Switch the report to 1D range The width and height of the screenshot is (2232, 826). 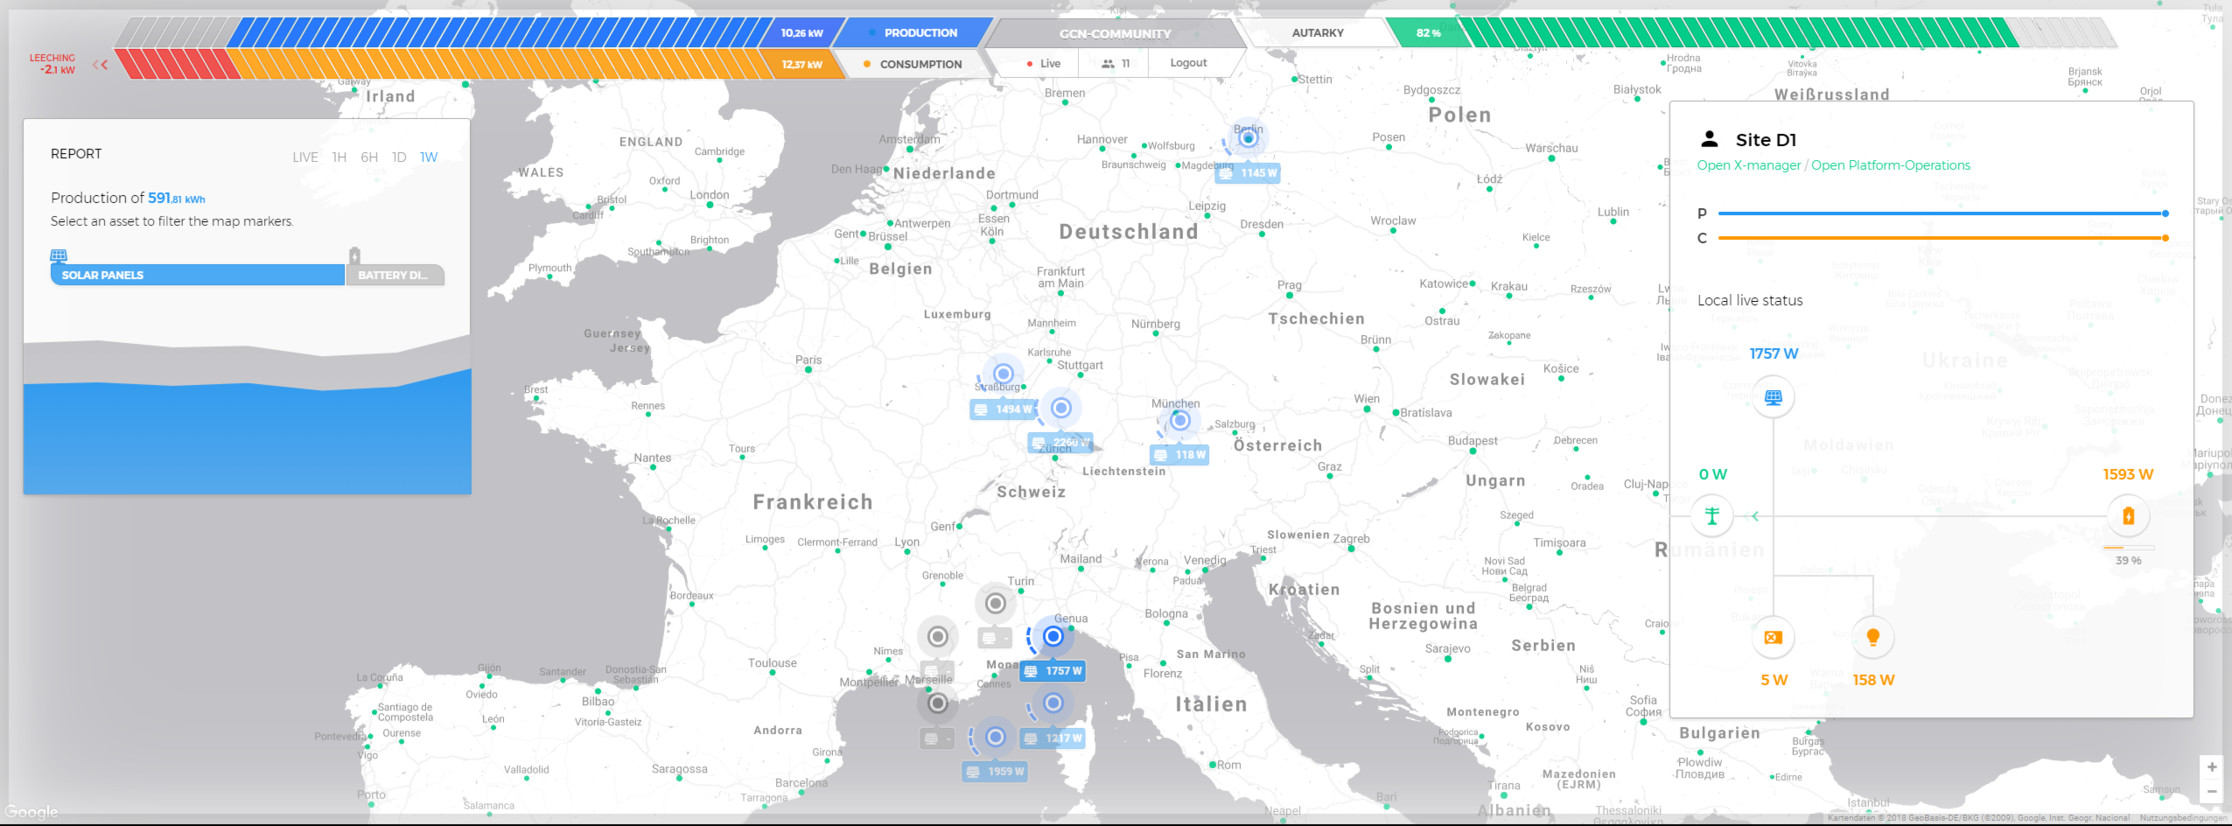tap(399, 157)
